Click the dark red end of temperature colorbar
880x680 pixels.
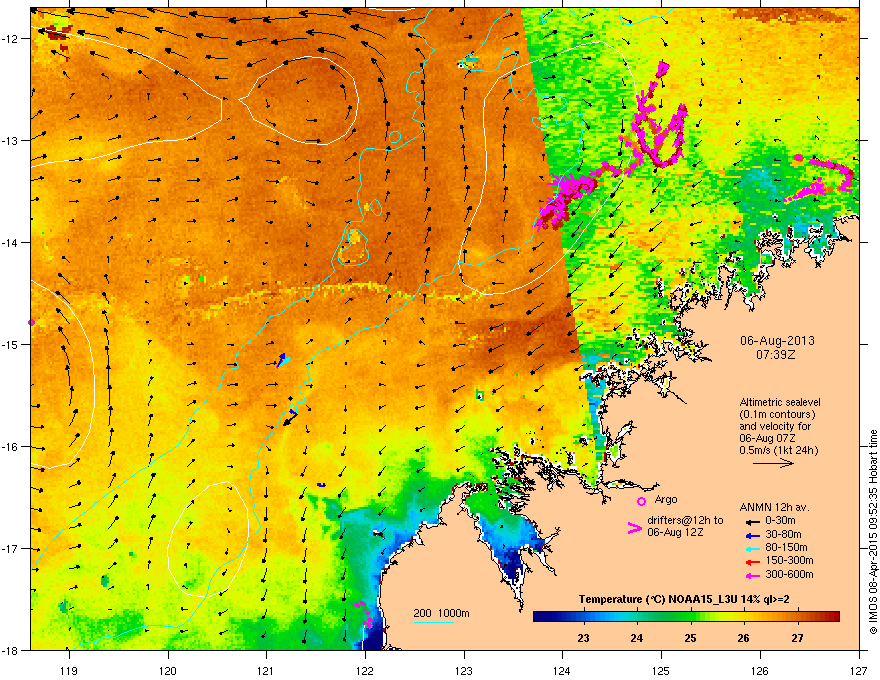click(834, 616)
